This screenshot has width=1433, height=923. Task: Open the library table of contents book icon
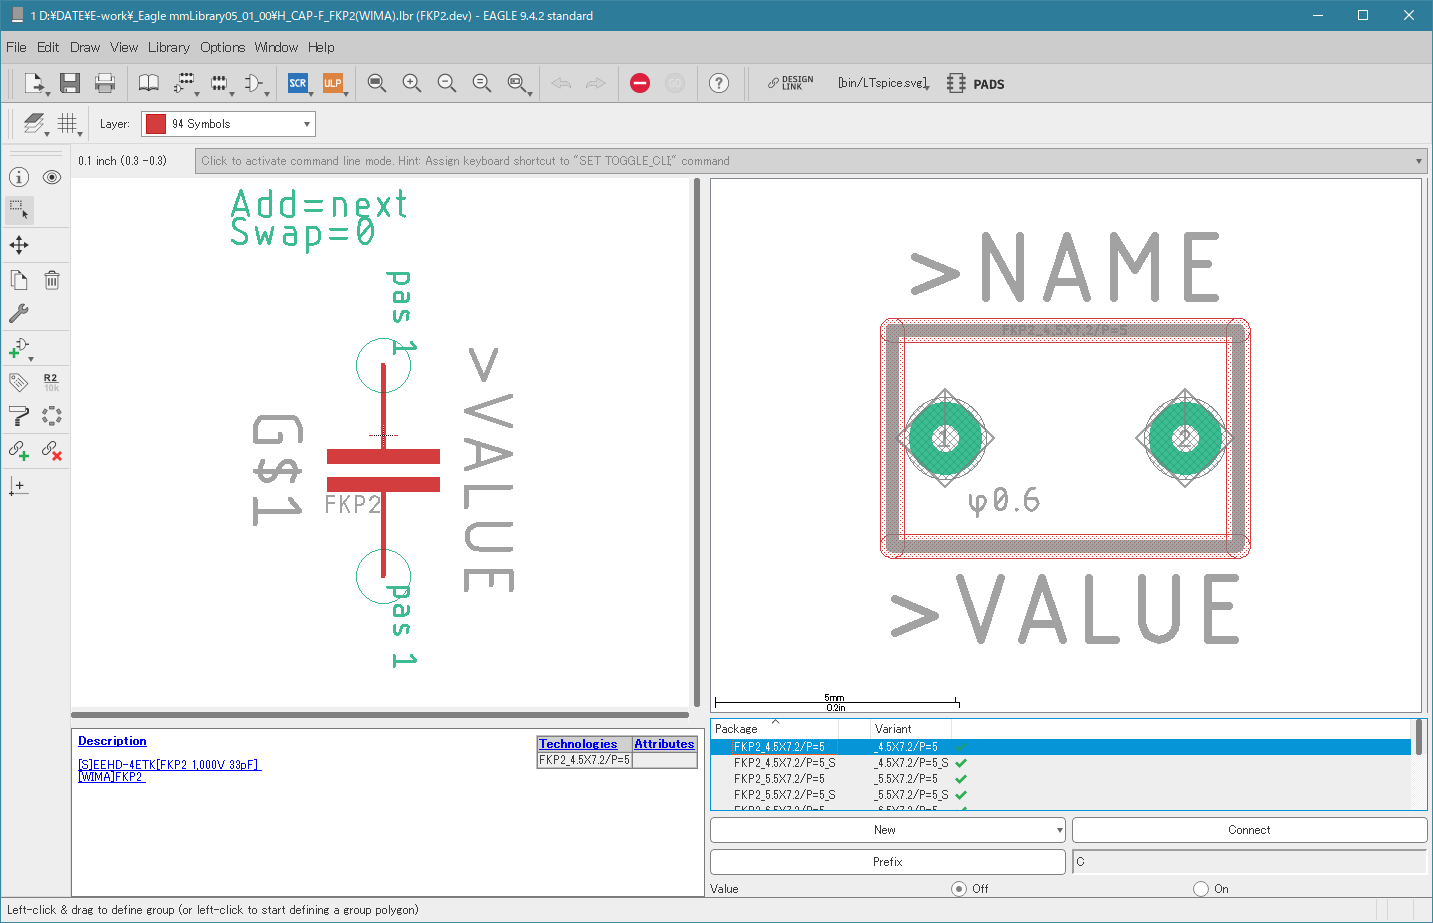click(148, 83)
